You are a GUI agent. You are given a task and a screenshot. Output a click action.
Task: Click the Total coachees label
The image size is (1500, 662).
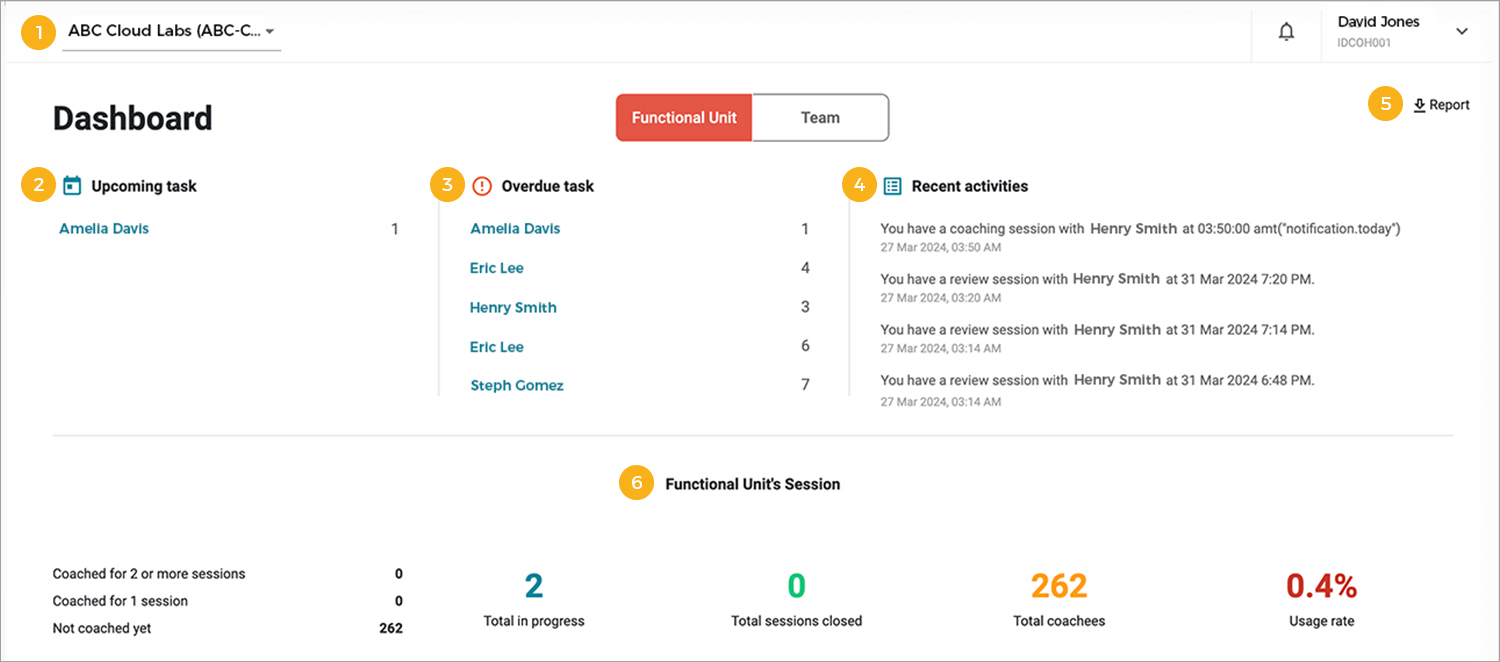[x=1059, y=621]
